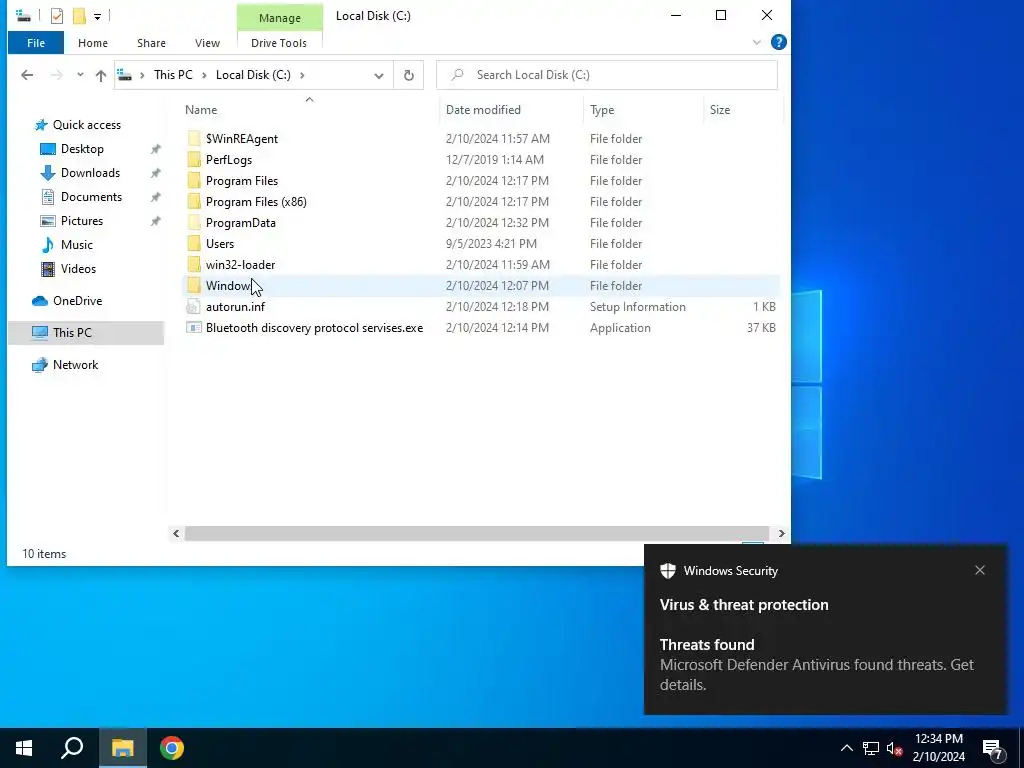Select Quick access in navigation pane
Screen dimensions: 1024x768
pos(87,125)
